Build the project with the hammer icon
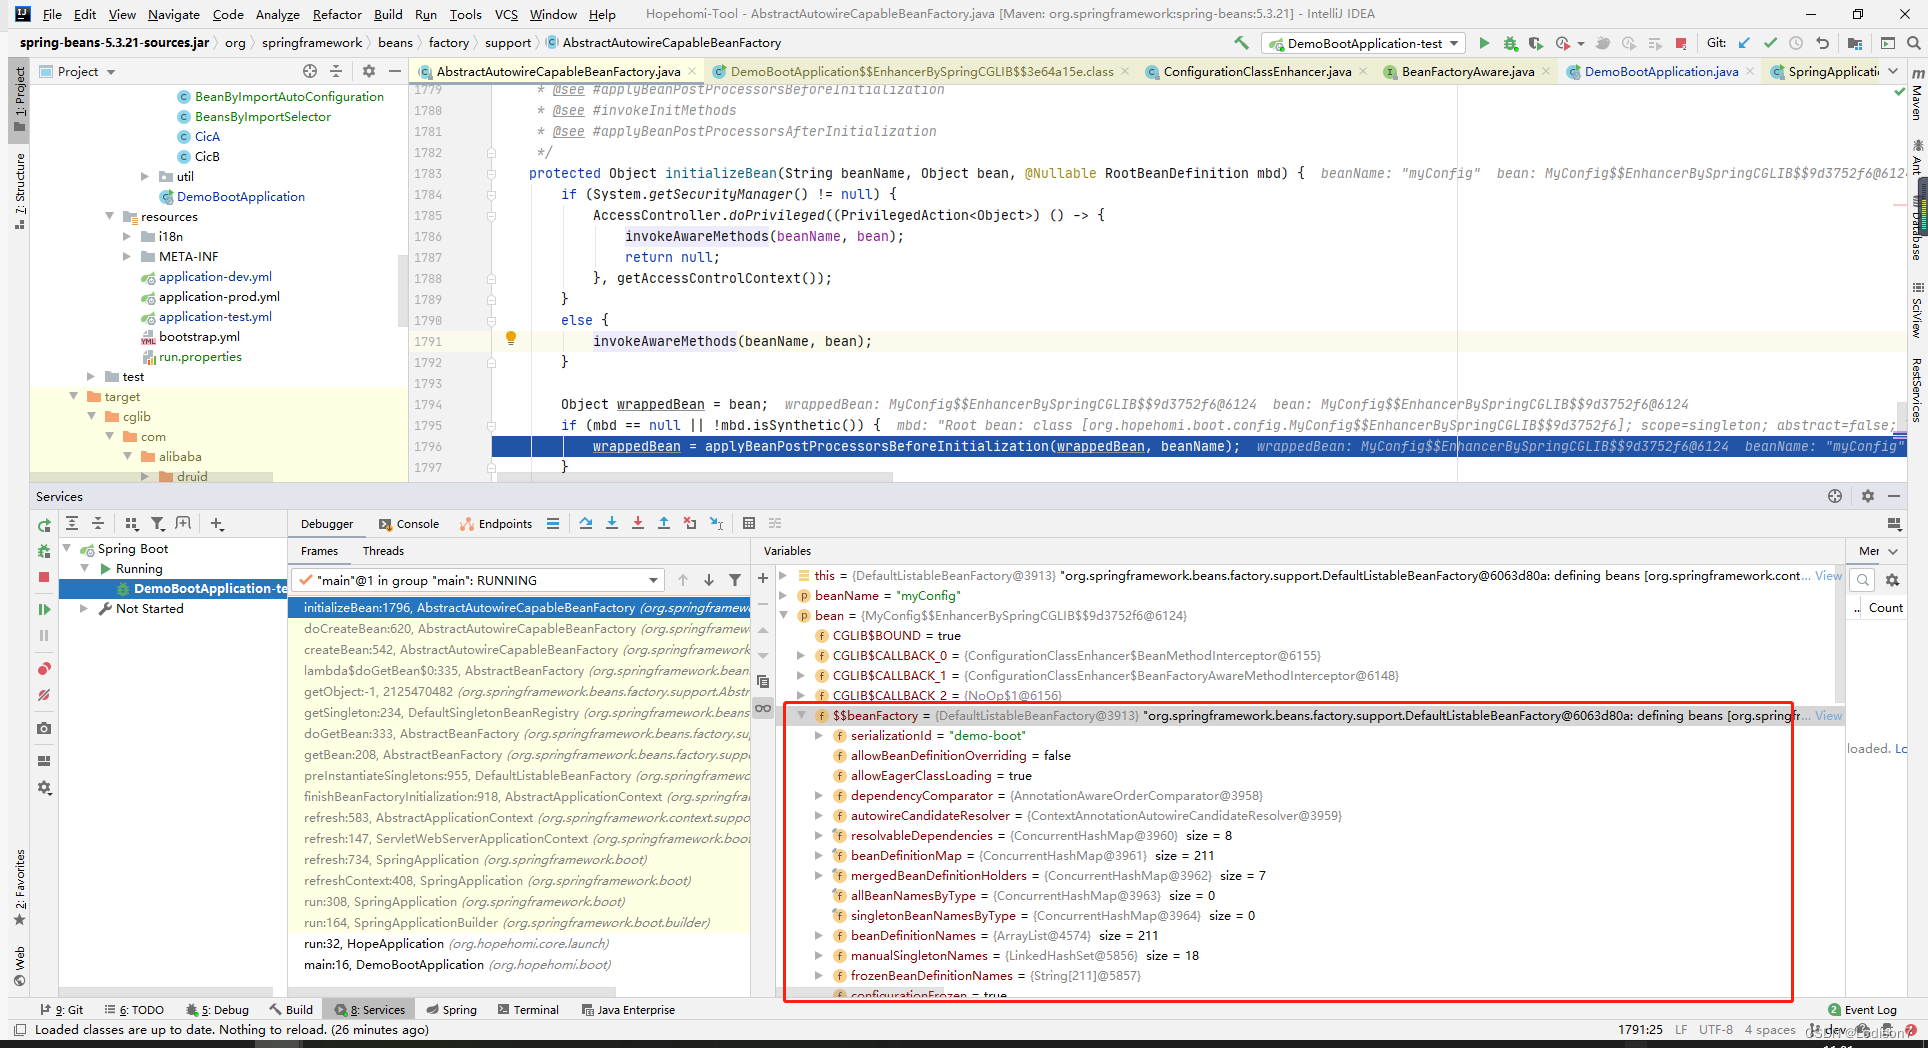The height and width of the screenshot is (1048, 1928). [1241, 43]
